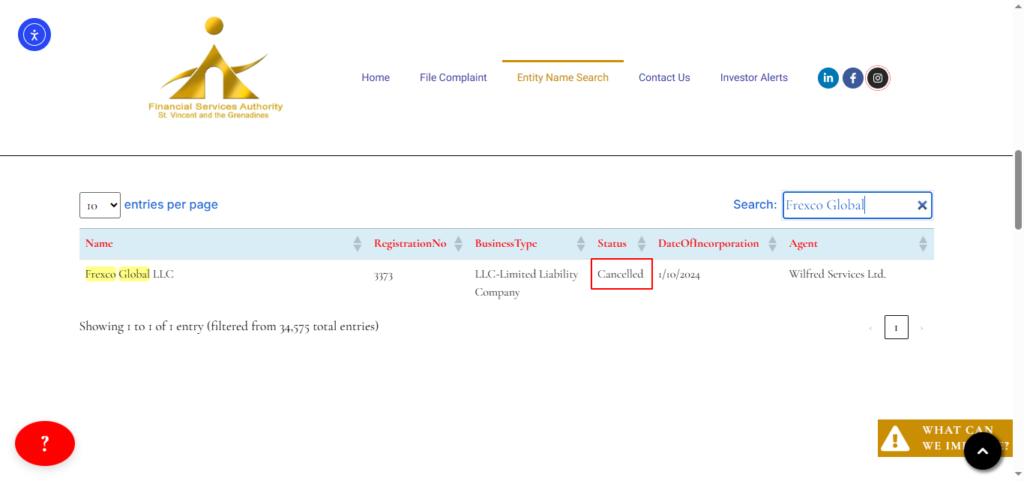Click the Financial Services Authority logo

215,70
